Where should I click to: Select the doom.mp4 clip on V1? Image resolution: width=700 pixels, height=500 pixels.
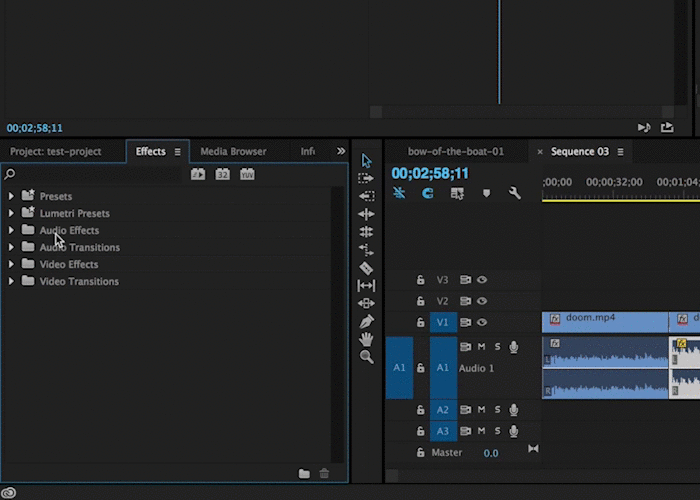pyautogui.click(x=605, y=322)
